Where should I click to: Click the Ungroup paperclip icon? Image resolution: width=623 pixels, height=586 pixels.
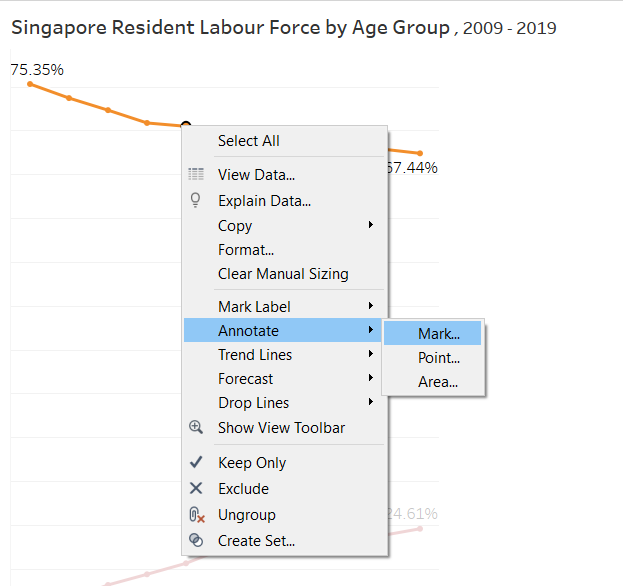click(196, 515)
